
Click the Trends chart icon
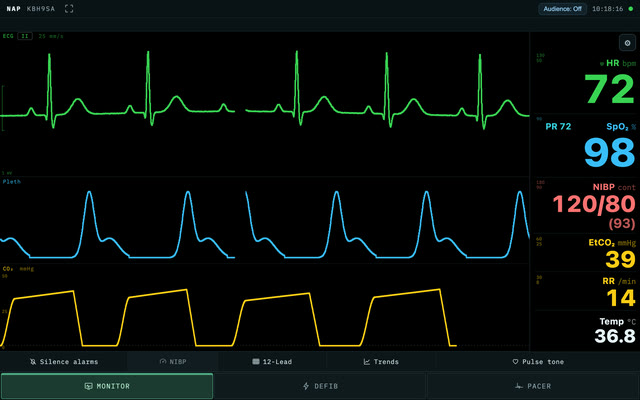(367, 362)
